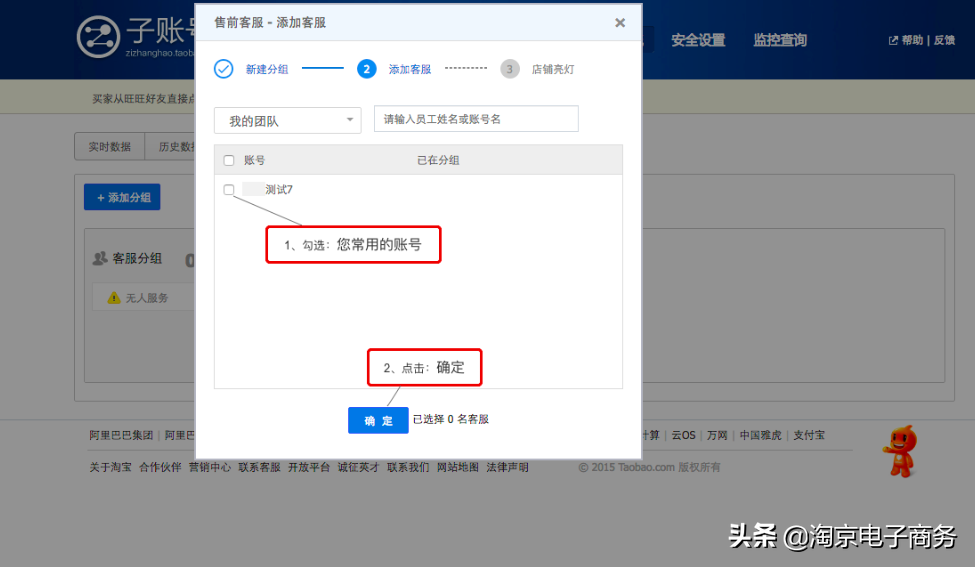Viewport: 975px width, 567px height.
Task: Click the external-link icon beside 帮助
Action: 893,40
